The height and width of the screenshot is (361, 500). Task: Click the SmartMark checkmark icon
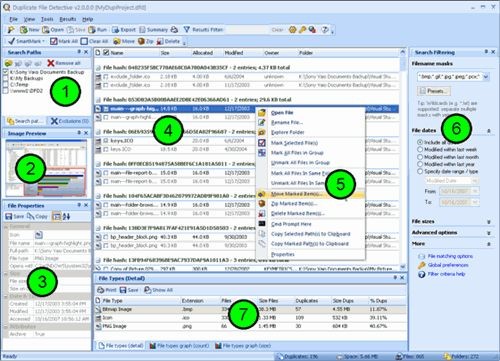(x=11, y=41)
